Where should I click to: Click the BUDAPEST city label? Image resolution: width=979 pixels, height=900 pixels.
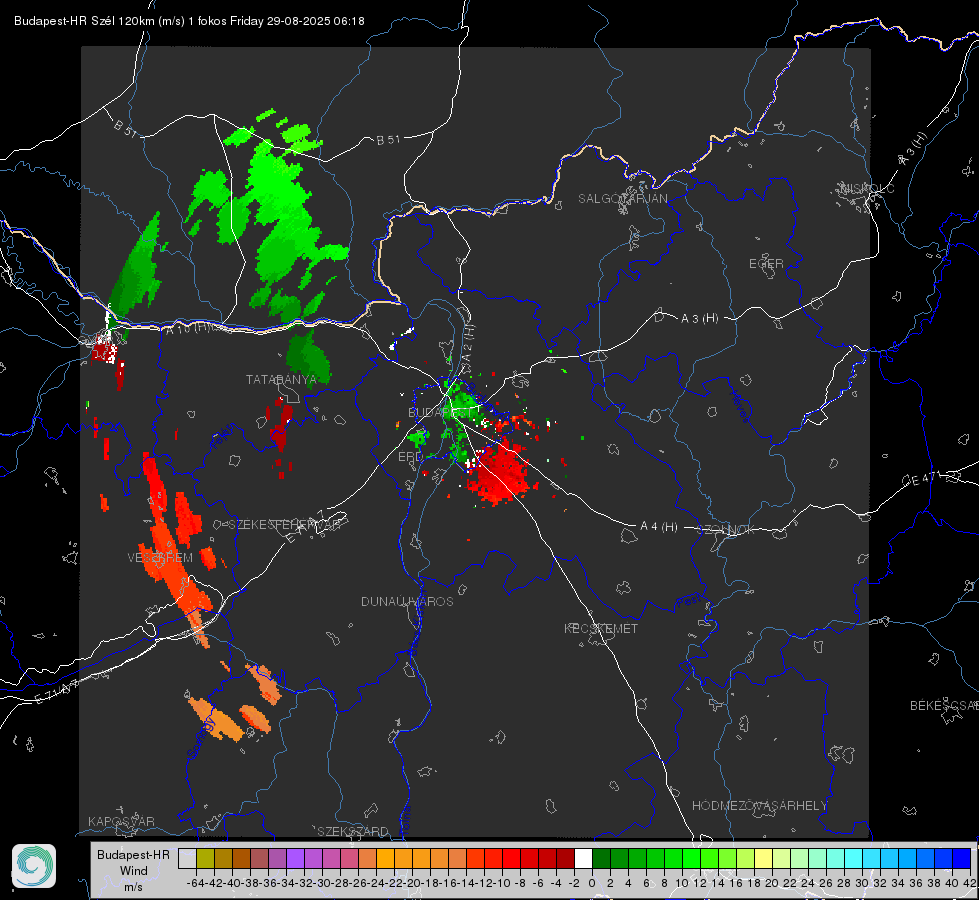(x=441, y=413)
